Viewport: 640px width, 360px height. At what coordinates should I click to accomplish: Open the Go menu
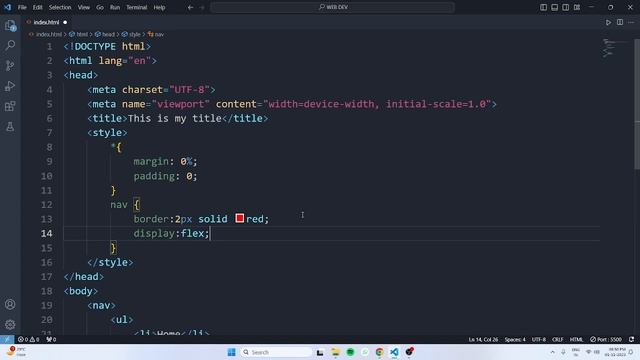pyautogui.click(x=100, y=7)
